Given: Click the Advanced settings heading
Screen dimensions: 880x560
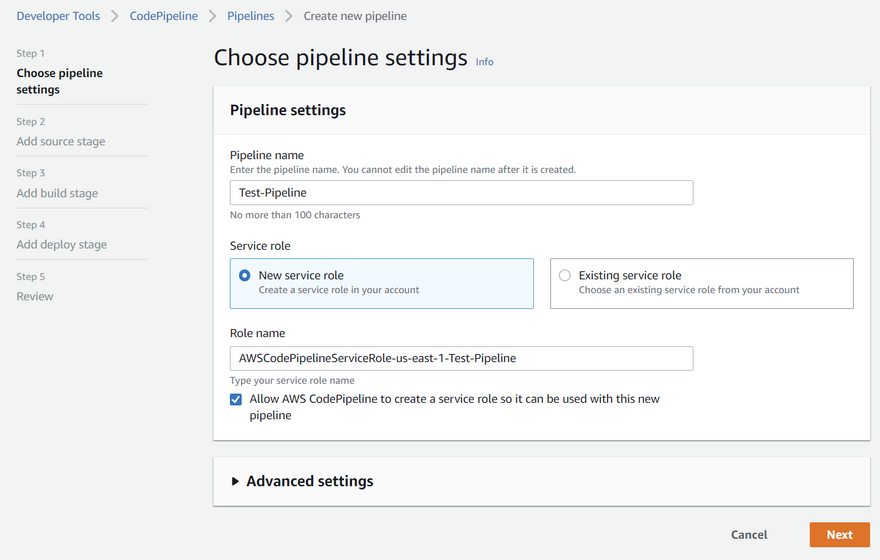Looking at the screenshot, I should [310, 481].
